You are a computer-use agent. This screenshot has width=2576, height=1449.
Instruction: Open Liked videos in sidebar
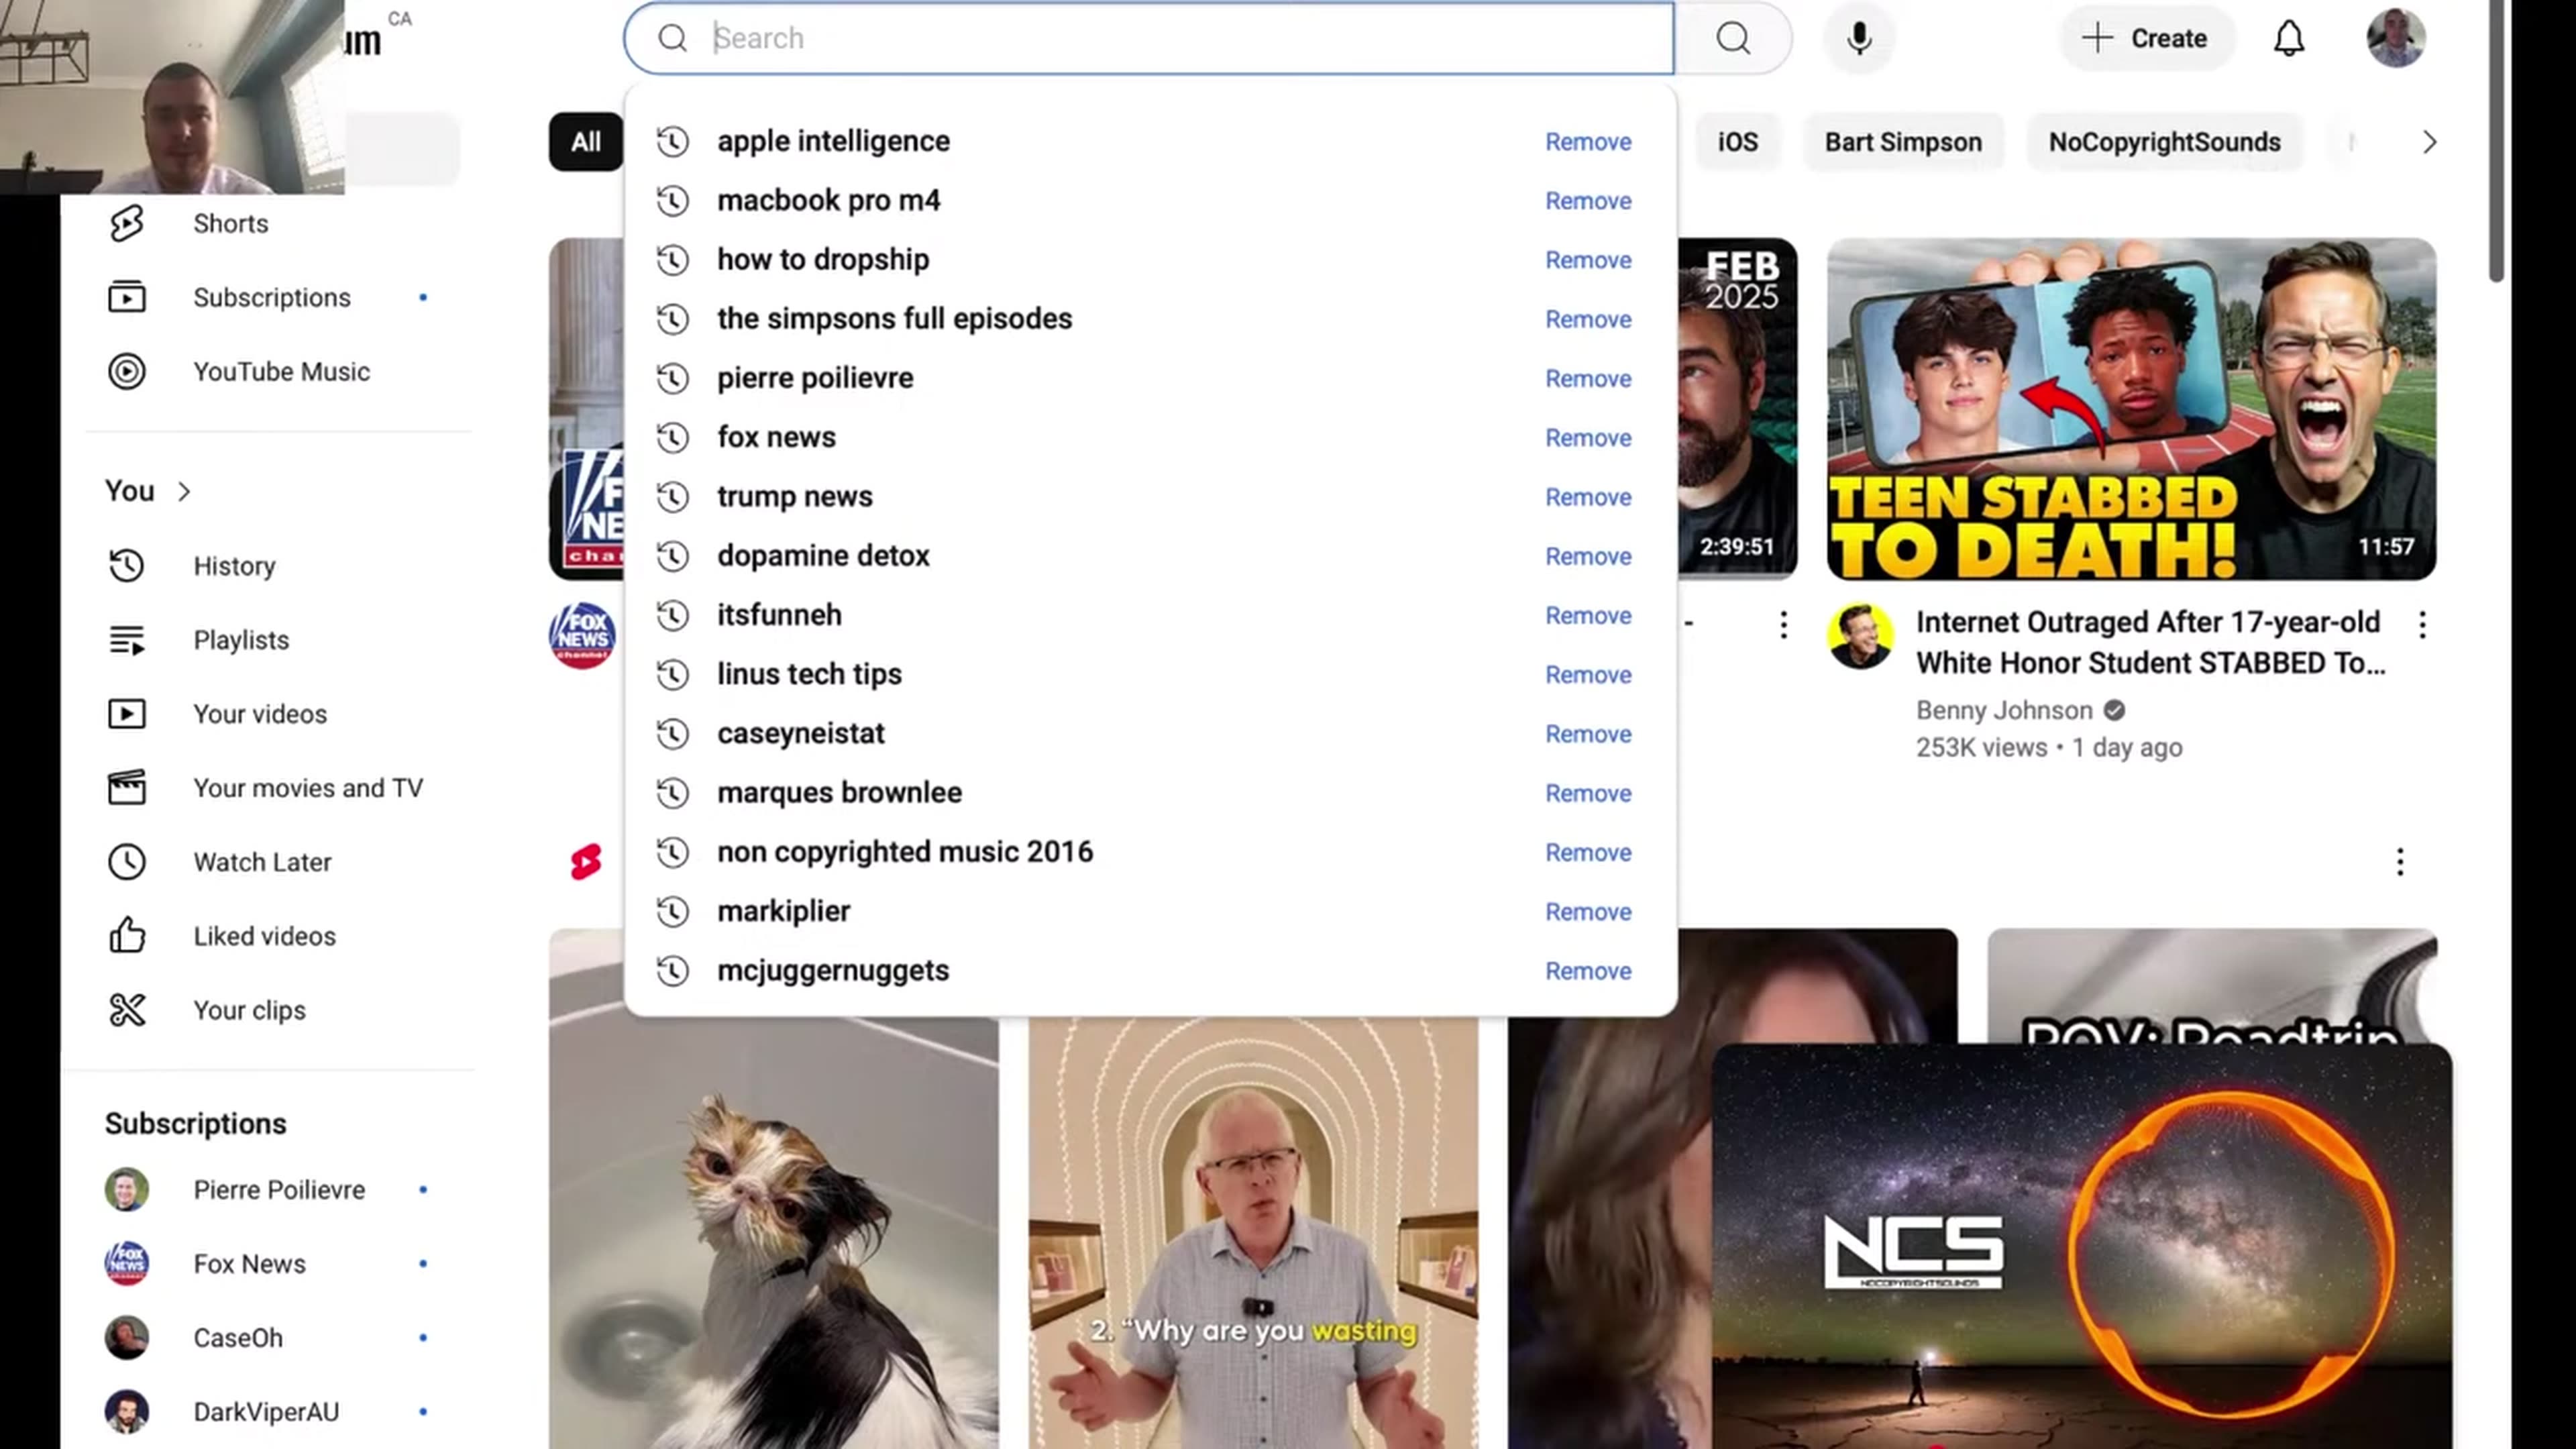(263, 936)
